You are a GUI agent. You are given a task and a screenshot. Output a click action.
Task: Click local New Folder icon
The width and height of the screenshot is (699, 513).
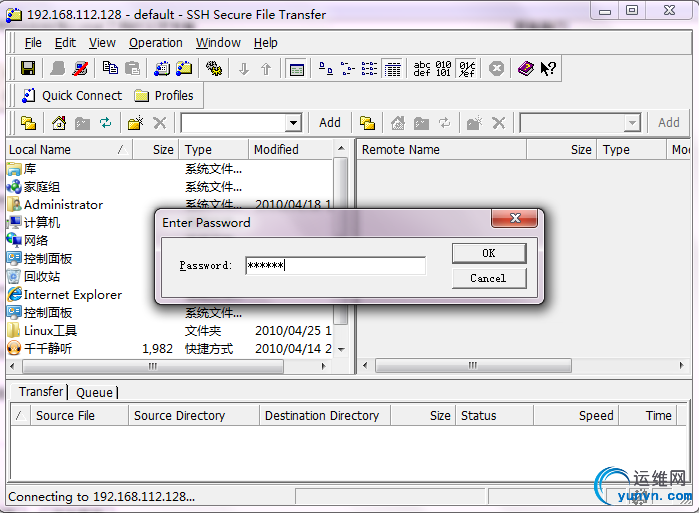click(136, 123)
